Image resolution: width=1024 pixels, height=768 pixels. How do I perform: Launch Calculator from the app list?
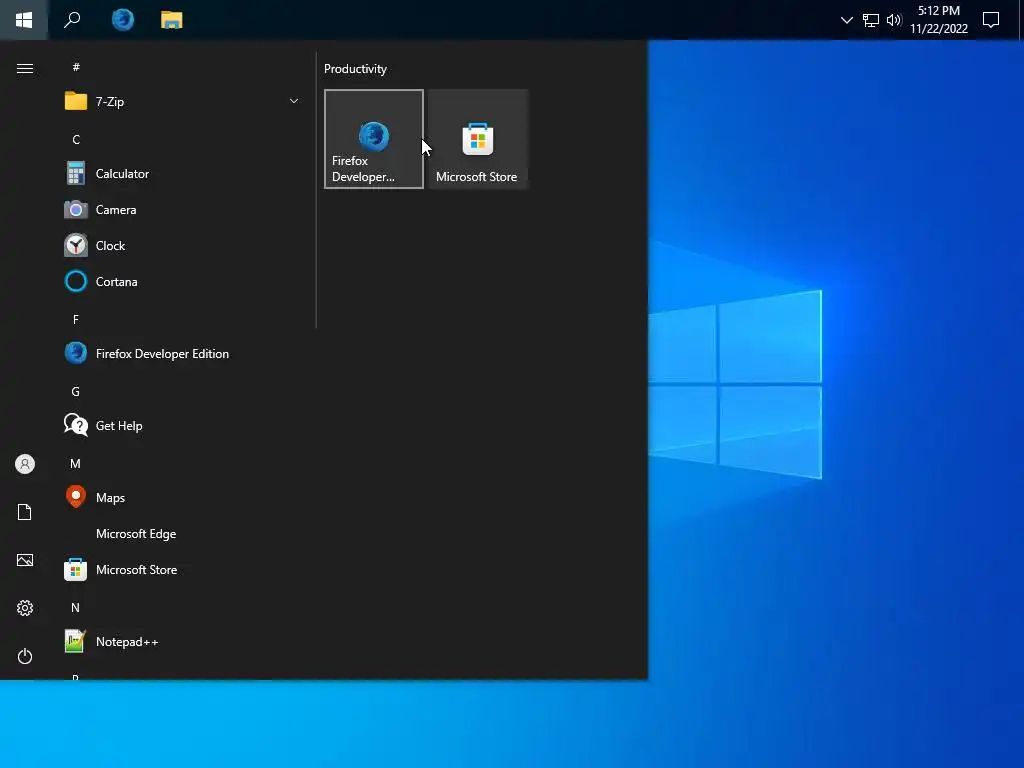(182, 174)
